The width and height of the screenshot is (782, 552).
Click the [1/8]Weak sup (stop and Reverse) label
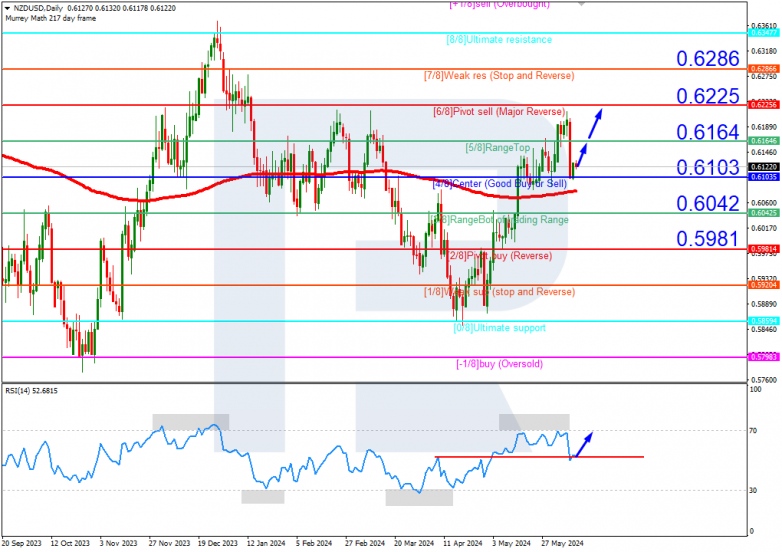pyautogui.click(x=499, y=292)
